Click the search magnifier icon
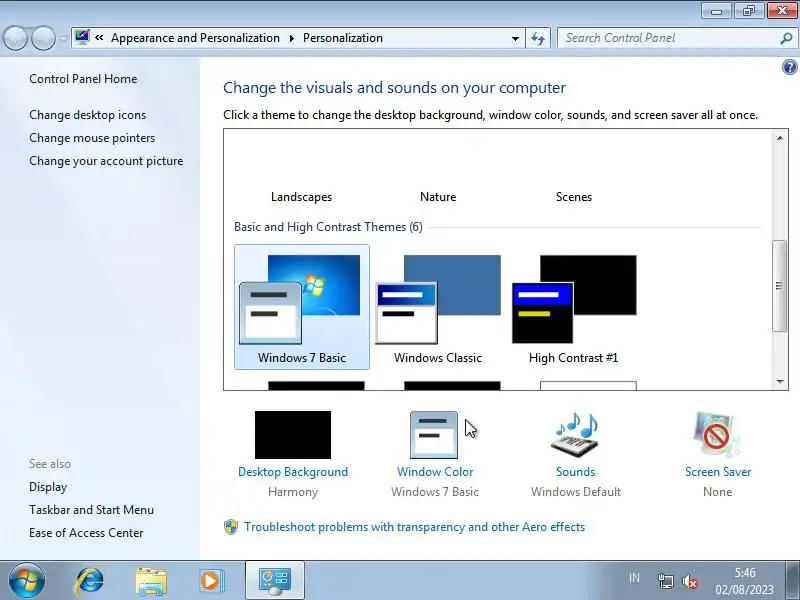Viewport: 800px width, 600px height. tap(786, 38)
